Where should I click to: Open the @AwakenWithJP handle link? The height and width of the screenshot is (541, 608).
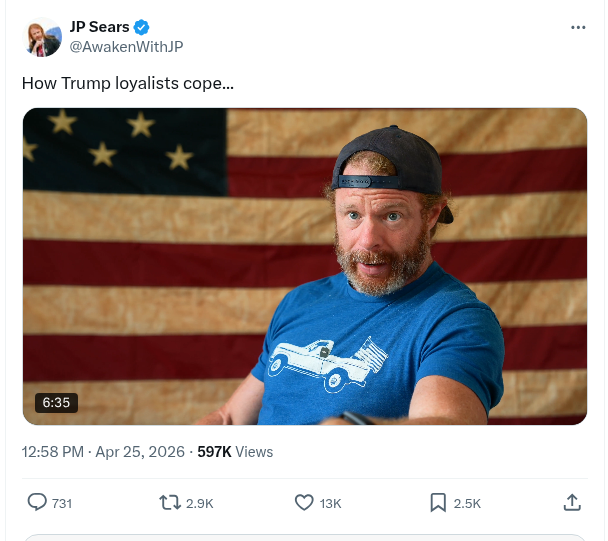tap(126, 47)
